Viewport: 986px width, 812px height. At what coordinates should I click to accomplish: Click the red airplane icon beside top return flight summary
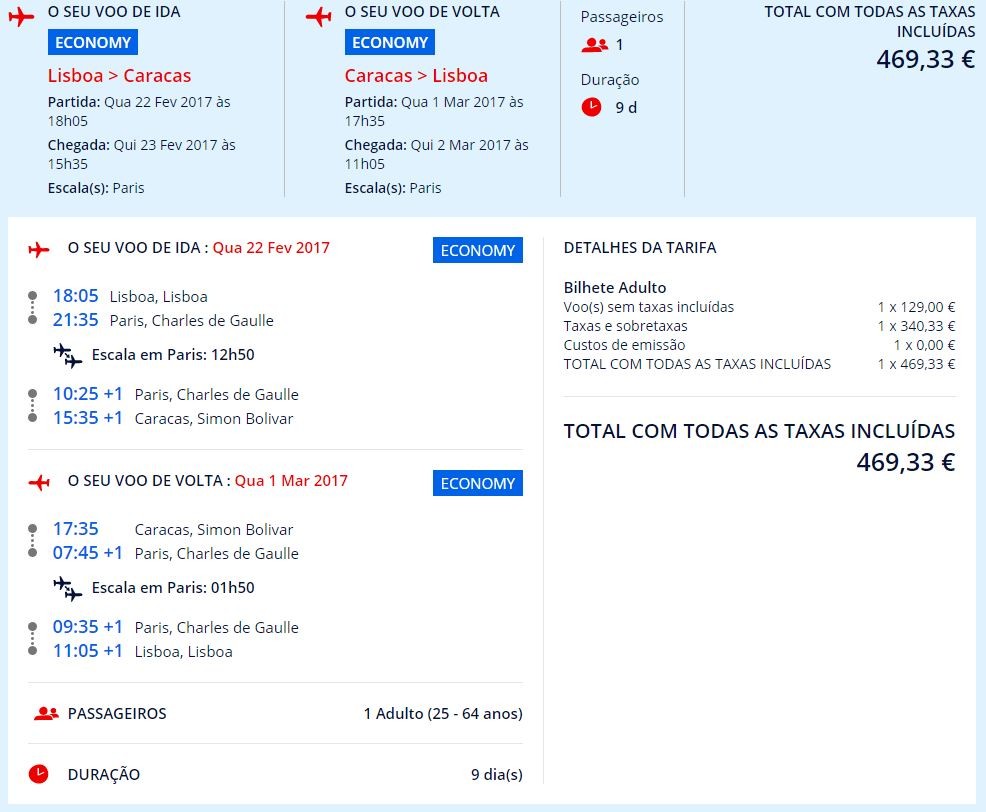tap(318, 17)
